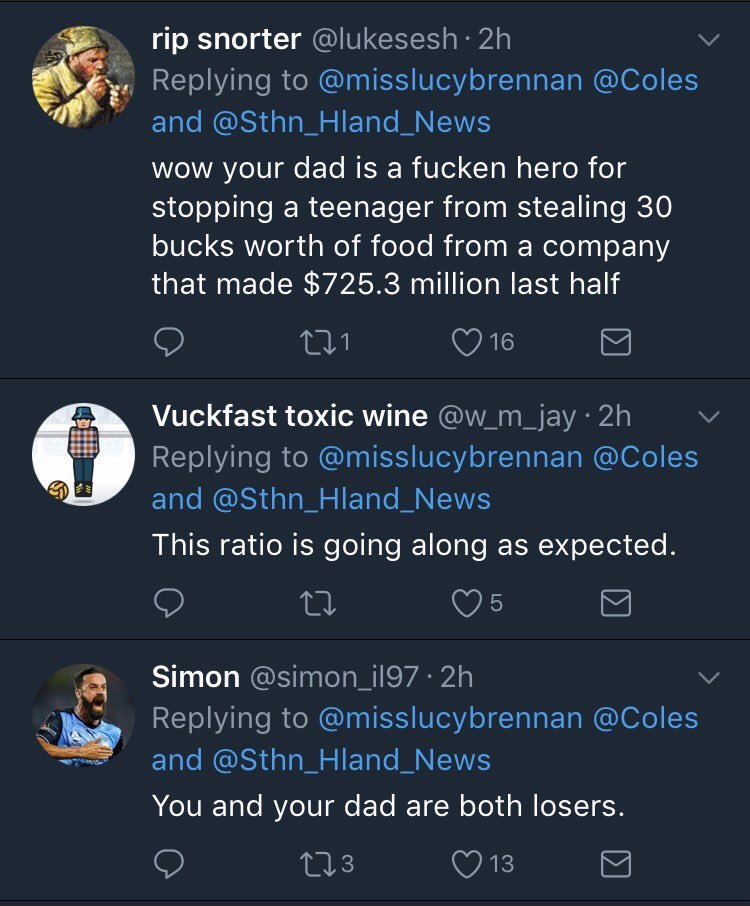
Task: Retweet Simon's tweet with 3 retweets
Action: click(x=316, y=863)
